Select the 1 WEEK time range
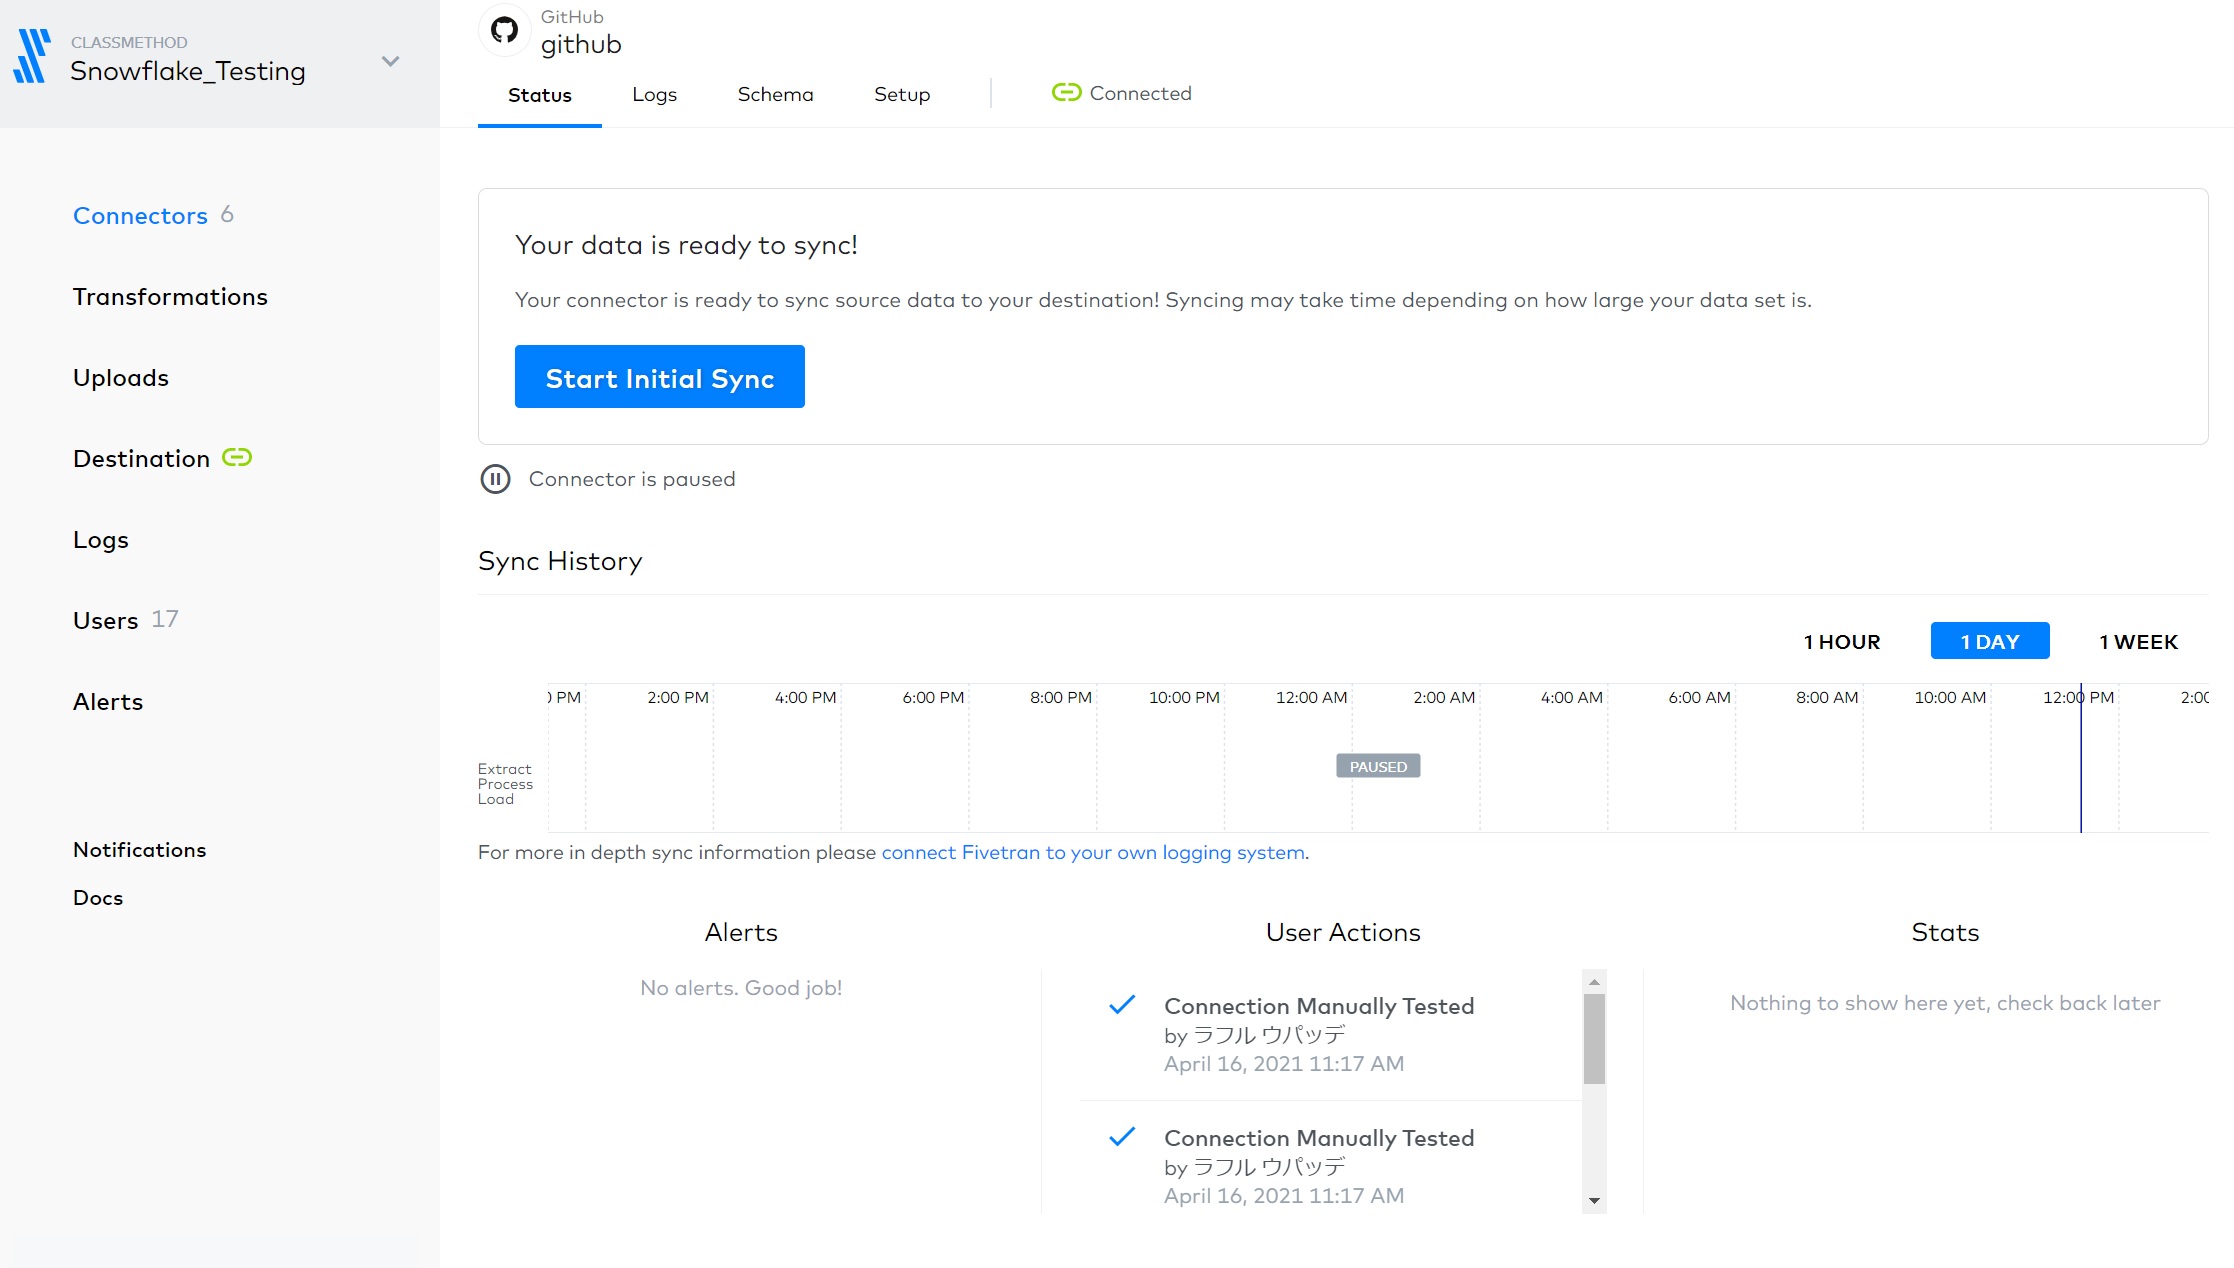Screen dimensions: 2234x1268 click(x=2138, y=641)
